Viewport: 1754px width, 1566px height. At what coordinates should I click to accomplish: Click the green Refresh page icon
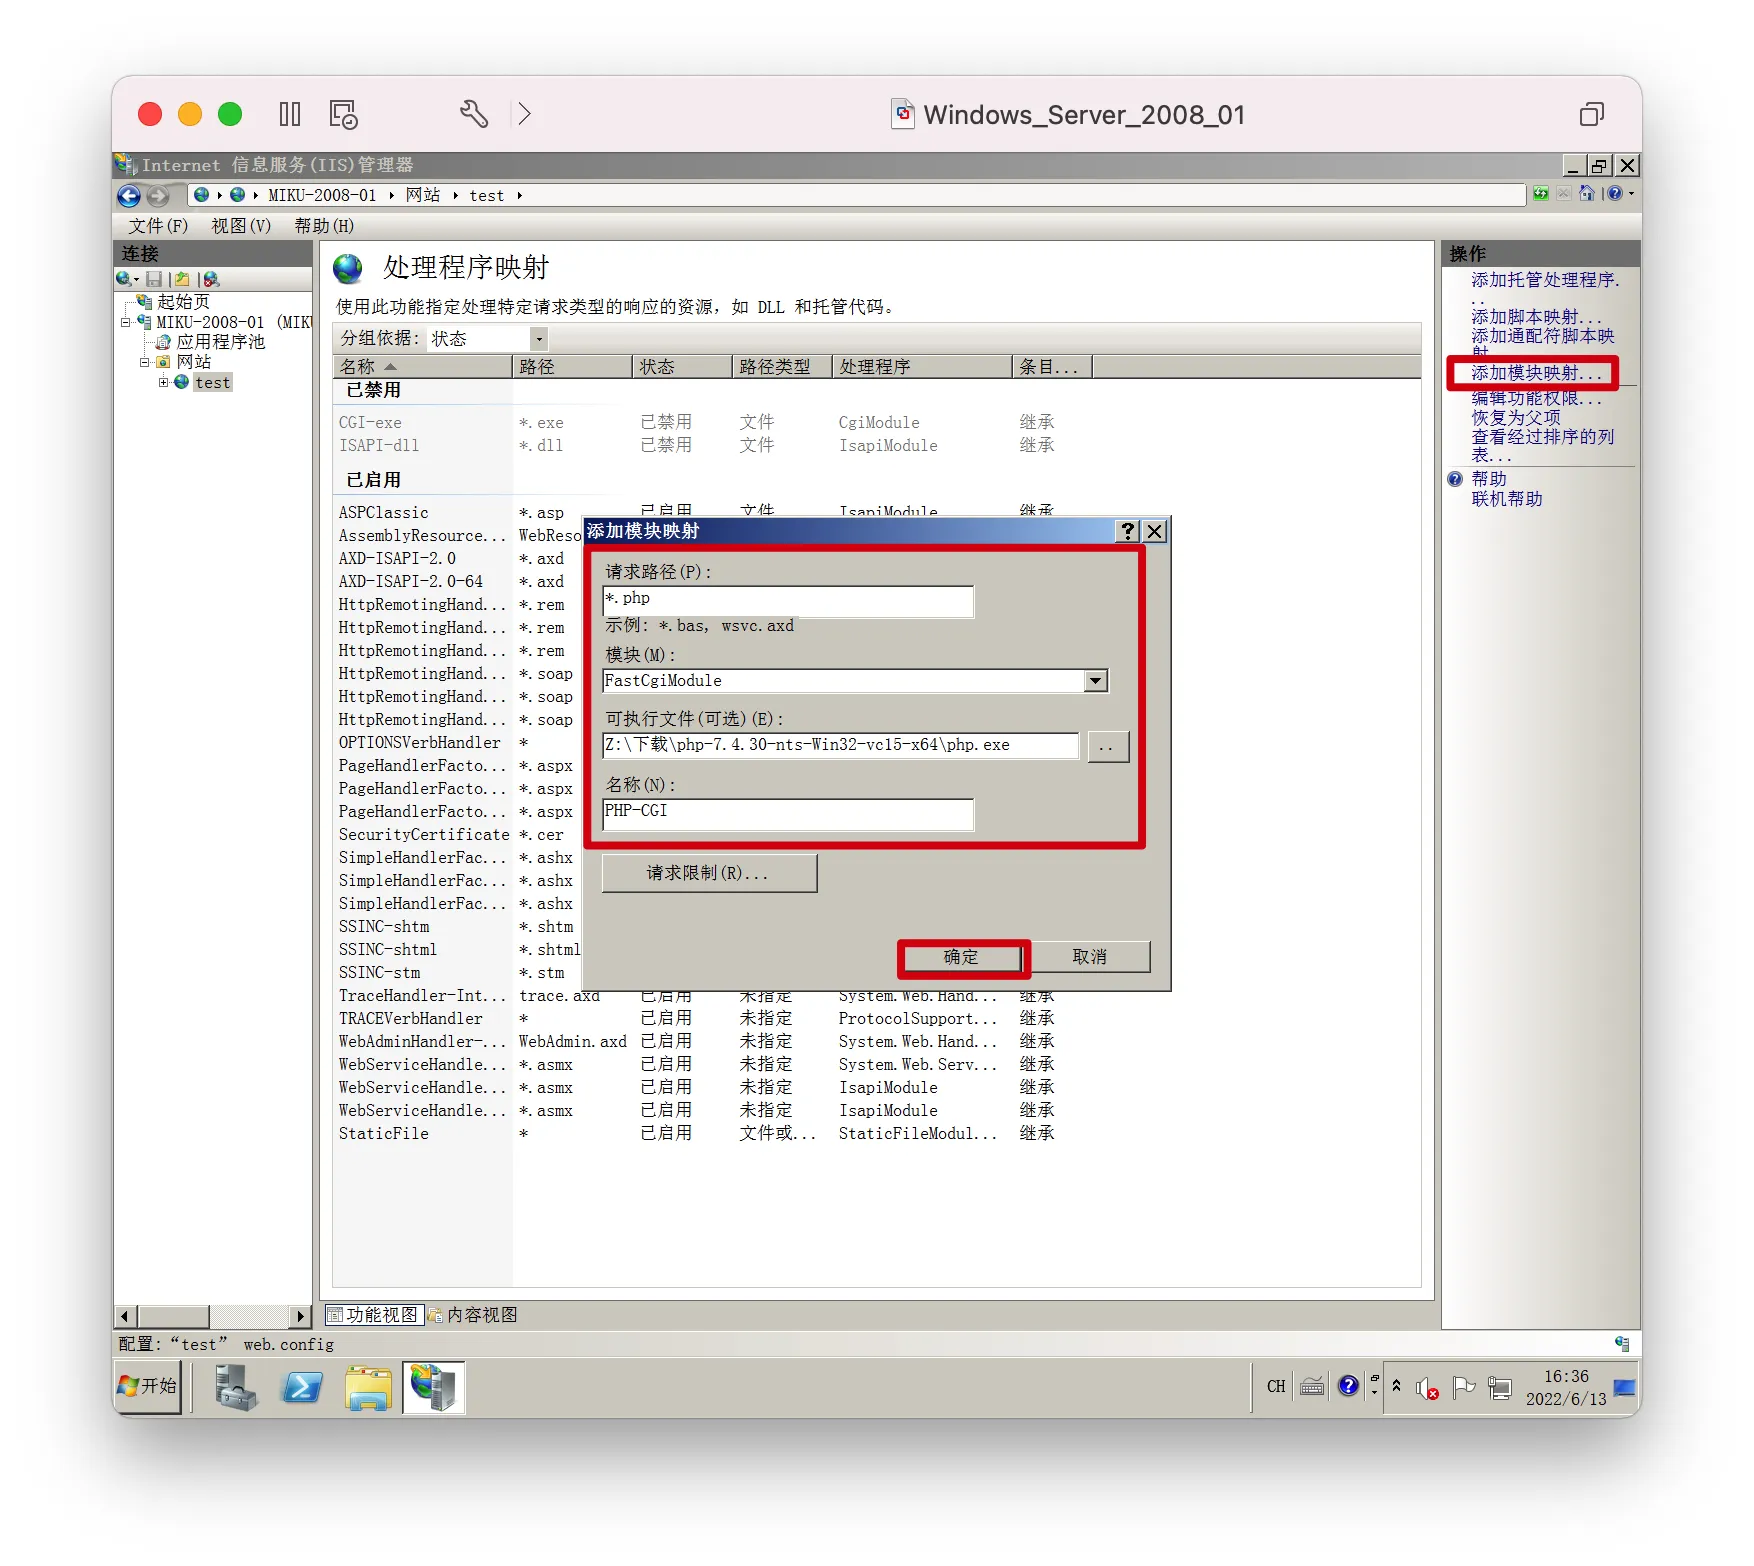1541,194
